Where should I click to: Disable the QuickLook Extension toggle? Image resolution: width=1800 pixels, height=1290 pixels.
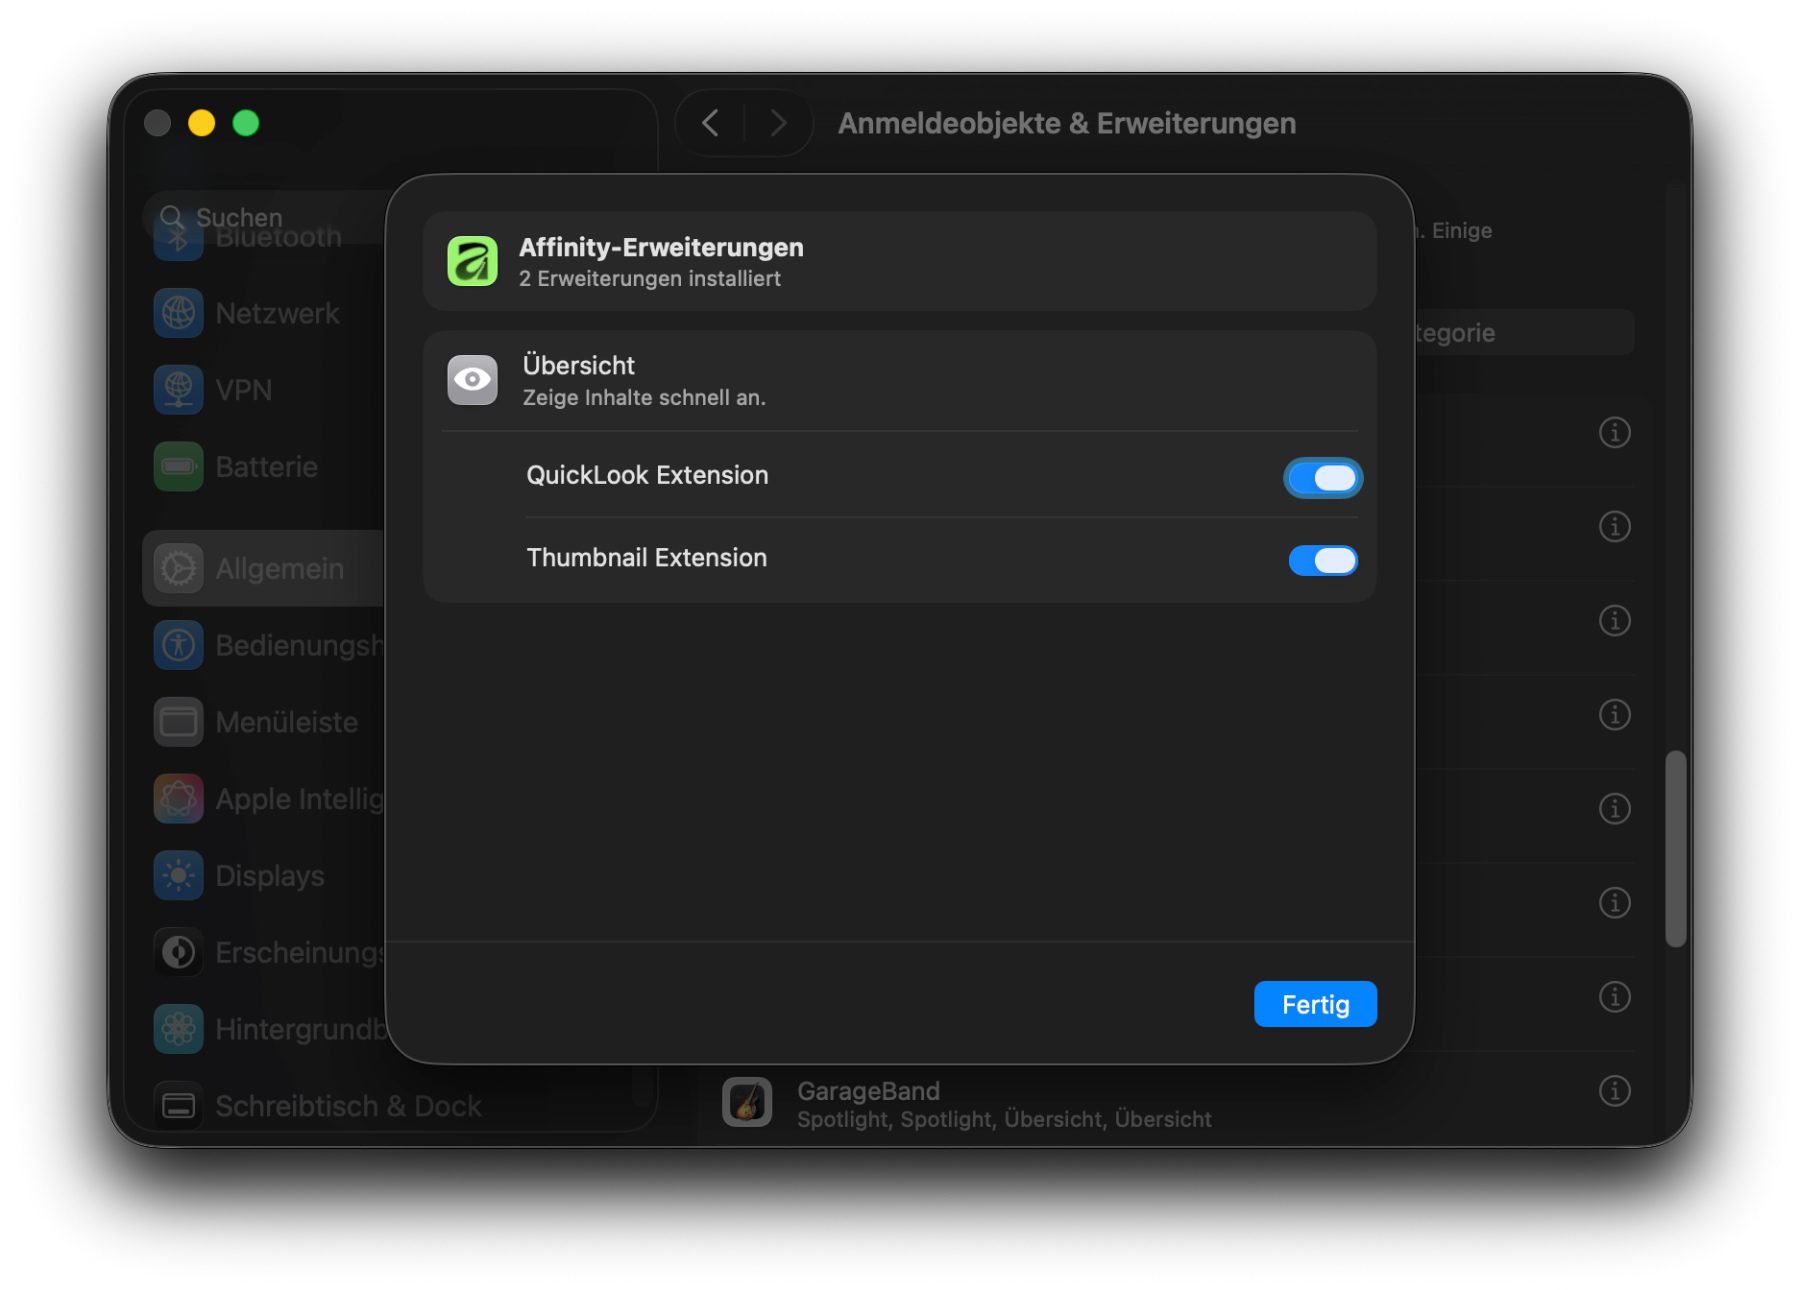tap(1322, 478)
